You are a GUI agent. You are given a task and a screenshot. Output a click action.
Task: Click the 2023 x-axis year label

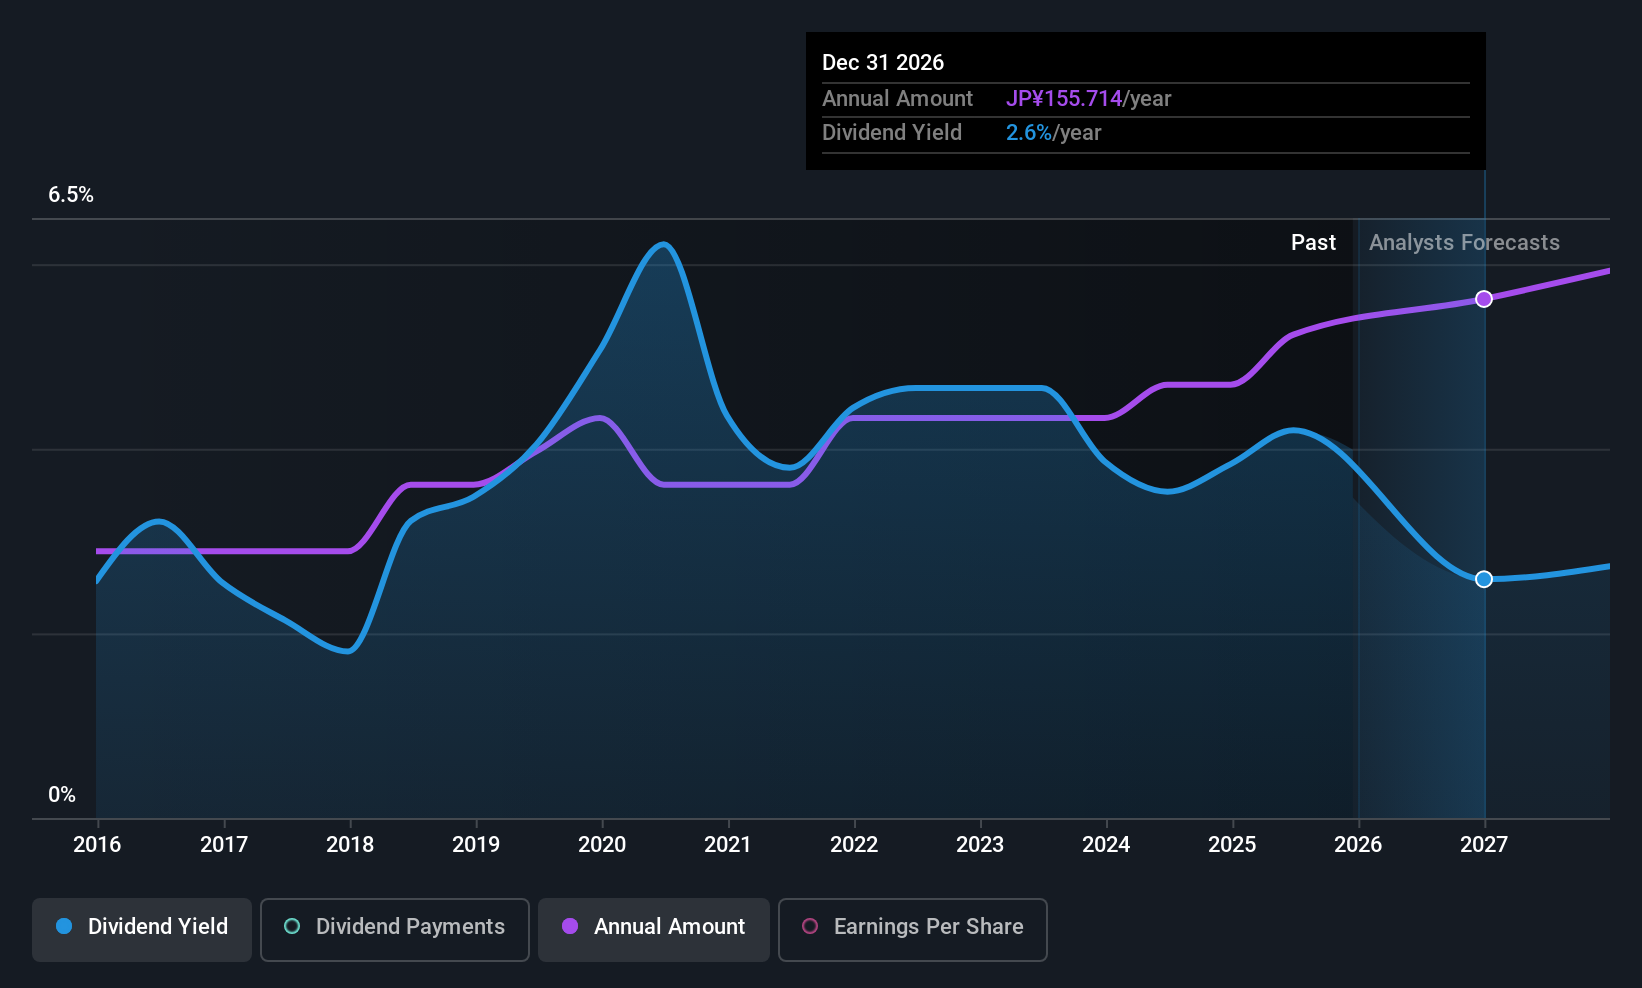[x=980, y=845]
